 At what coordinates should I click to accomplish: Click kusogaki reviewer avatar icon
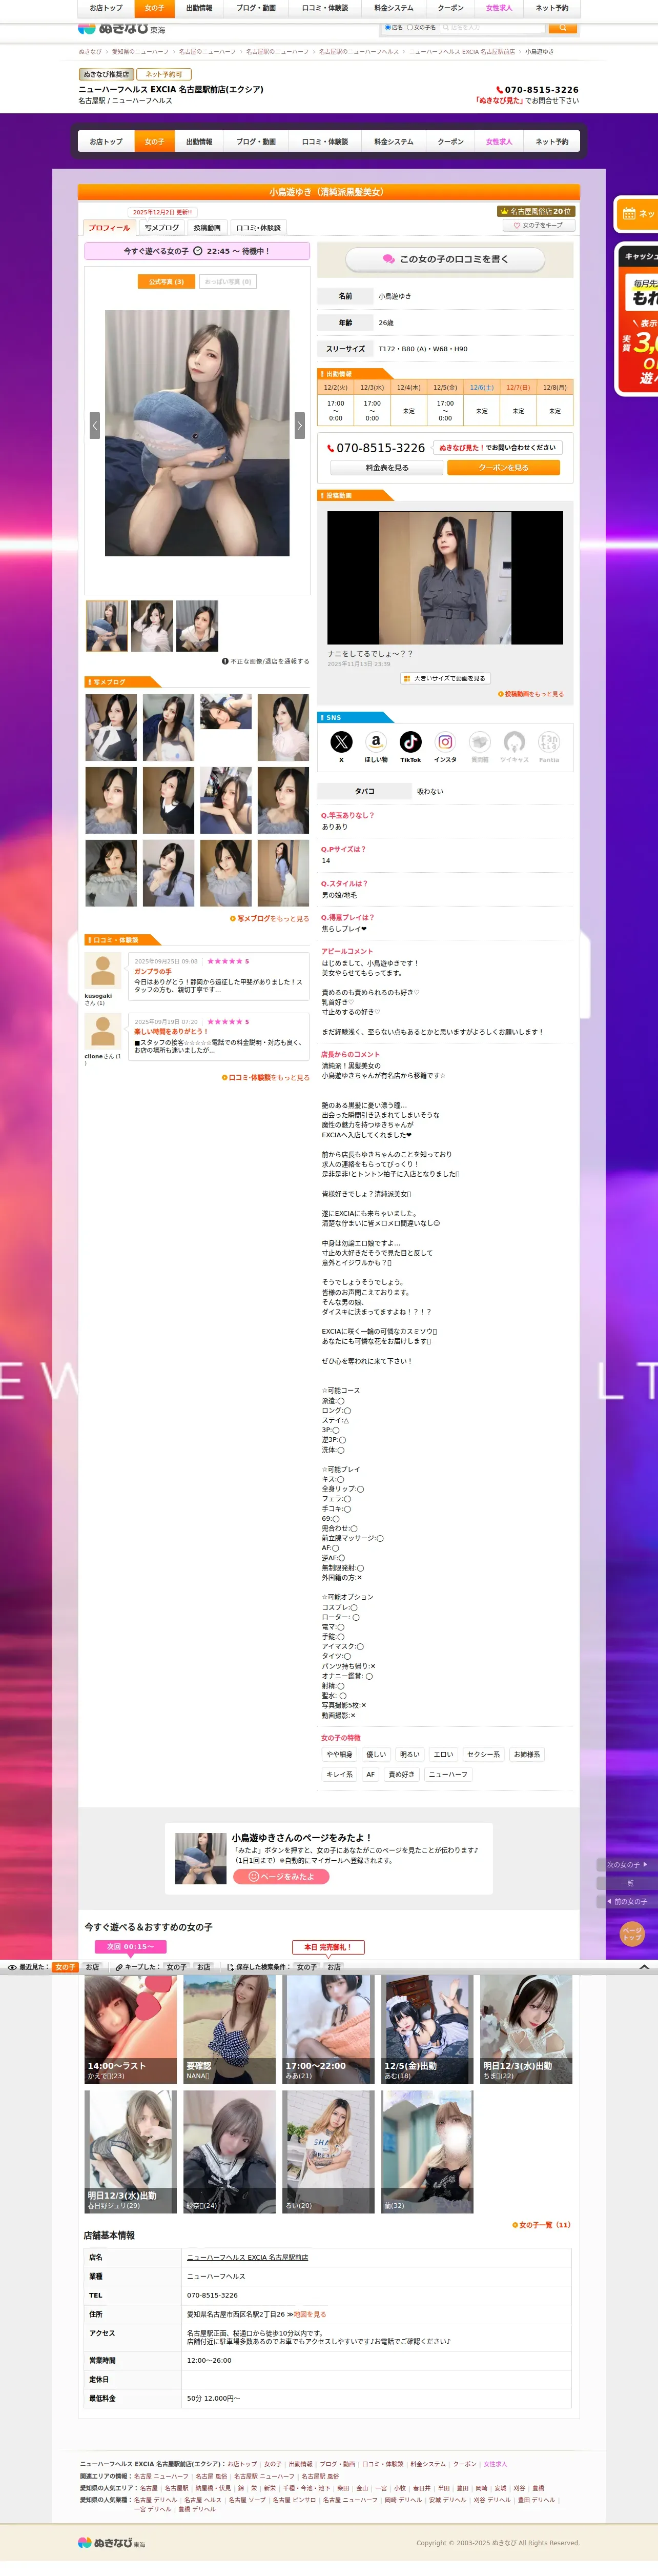tap(101, 970)
